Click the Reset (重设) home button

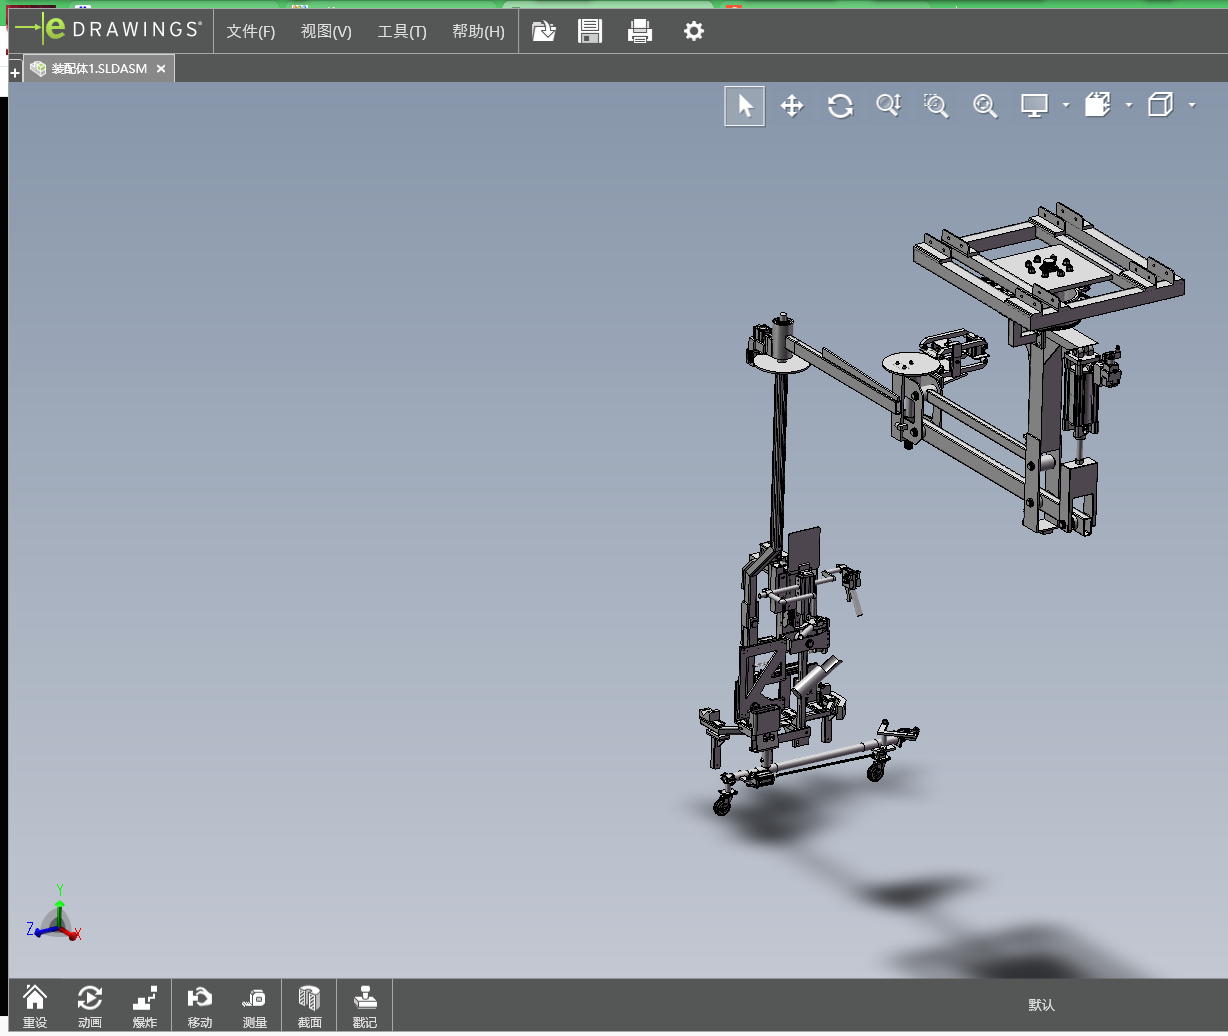pos(35,1005)
